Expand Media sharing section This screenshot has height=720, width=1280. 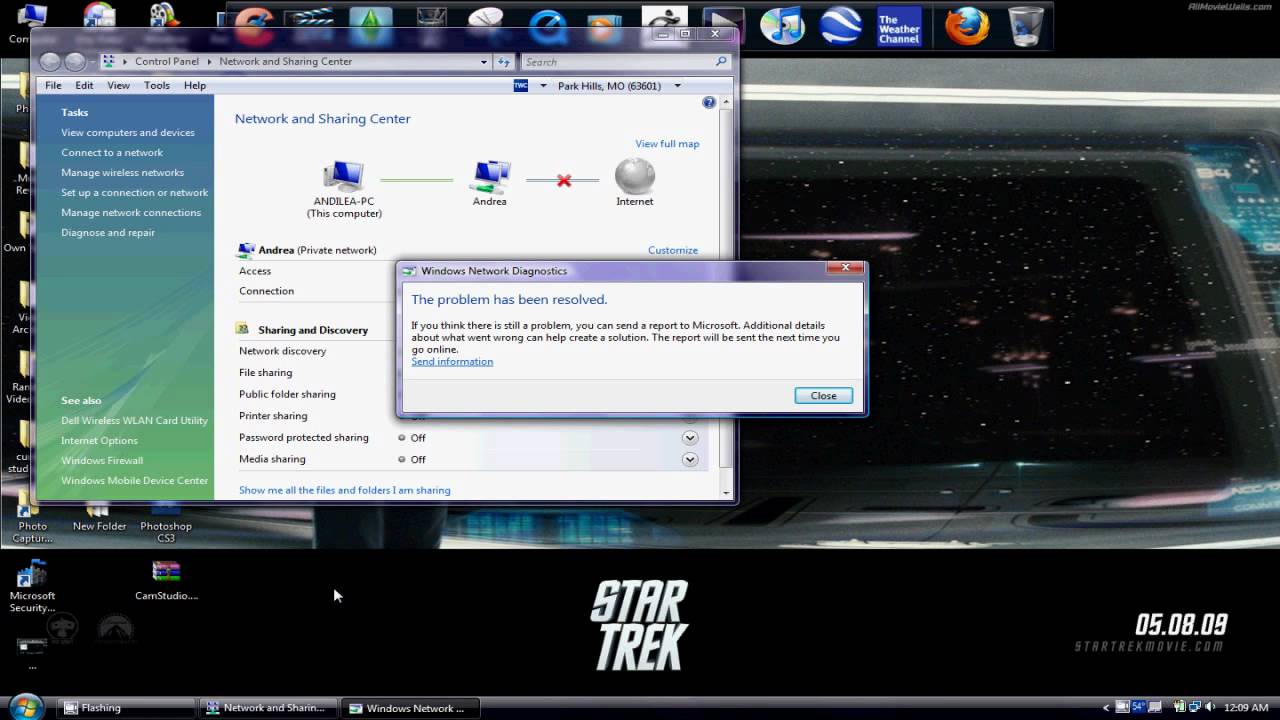click(690, 459)
